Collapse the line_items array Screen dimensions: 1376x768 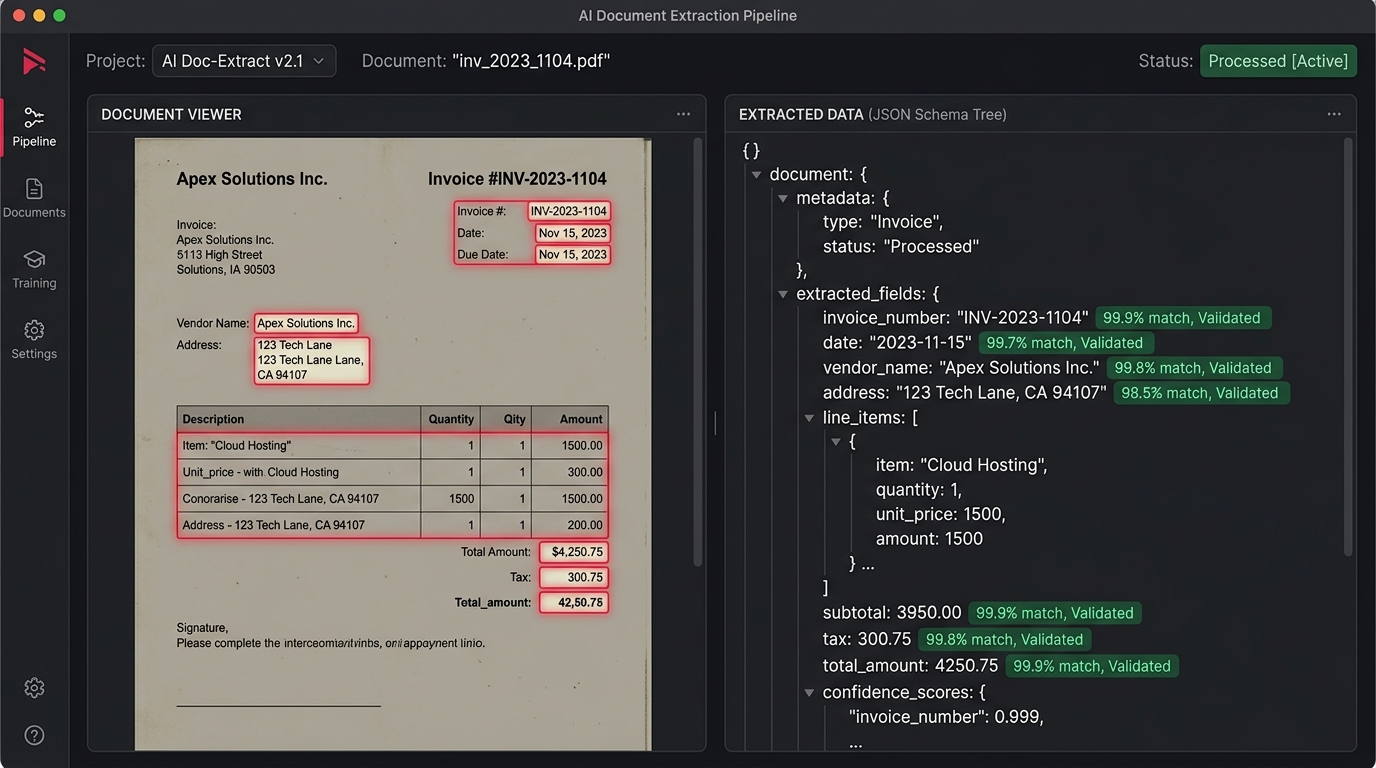[810, 418]
